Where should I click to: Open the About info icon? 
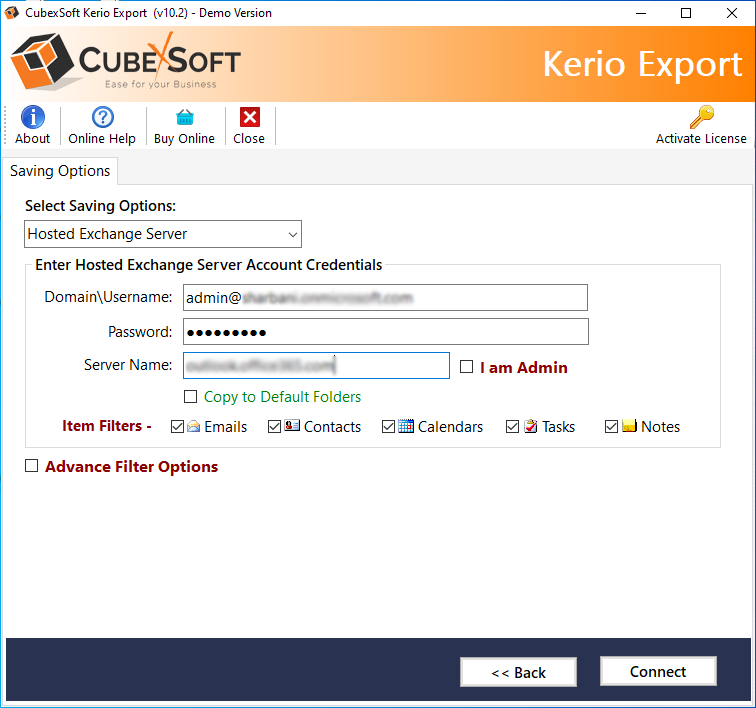(x=33, y=117)
